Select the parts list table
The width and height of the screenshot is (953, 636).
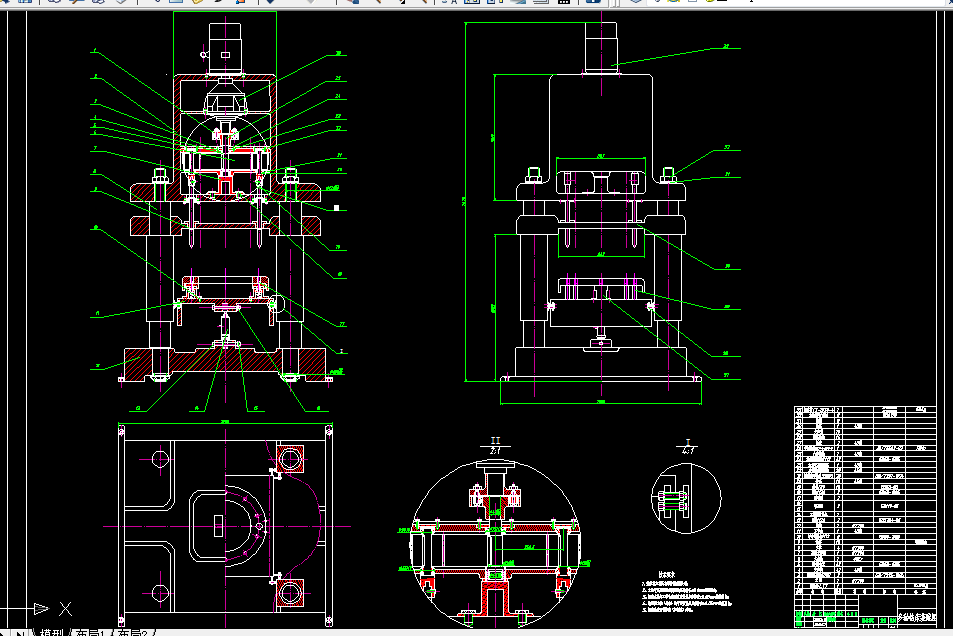(865, 501)
